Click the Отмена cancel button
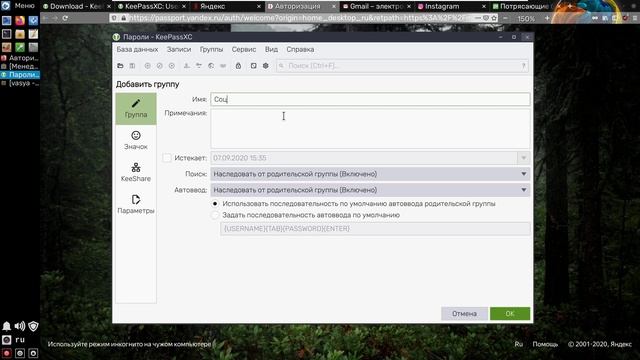Viewport: 640px width, 360px height. [464, 313]
